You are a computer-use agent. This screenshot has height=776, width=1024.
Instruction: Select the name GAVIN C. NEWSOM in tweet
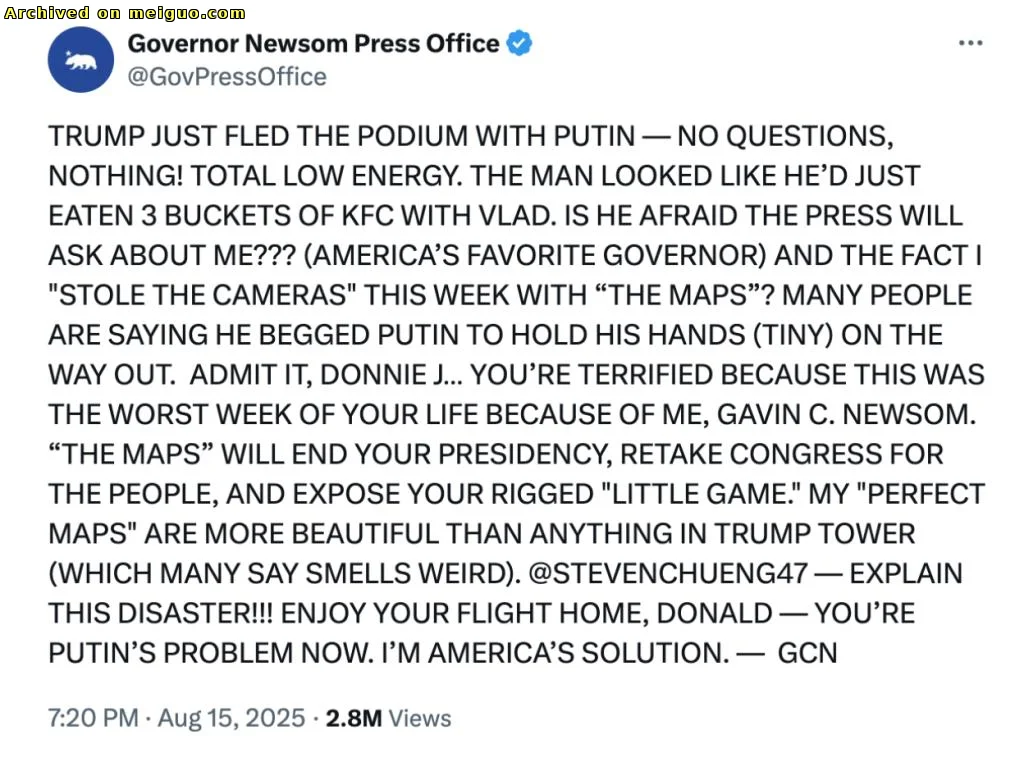pos(846,415)
